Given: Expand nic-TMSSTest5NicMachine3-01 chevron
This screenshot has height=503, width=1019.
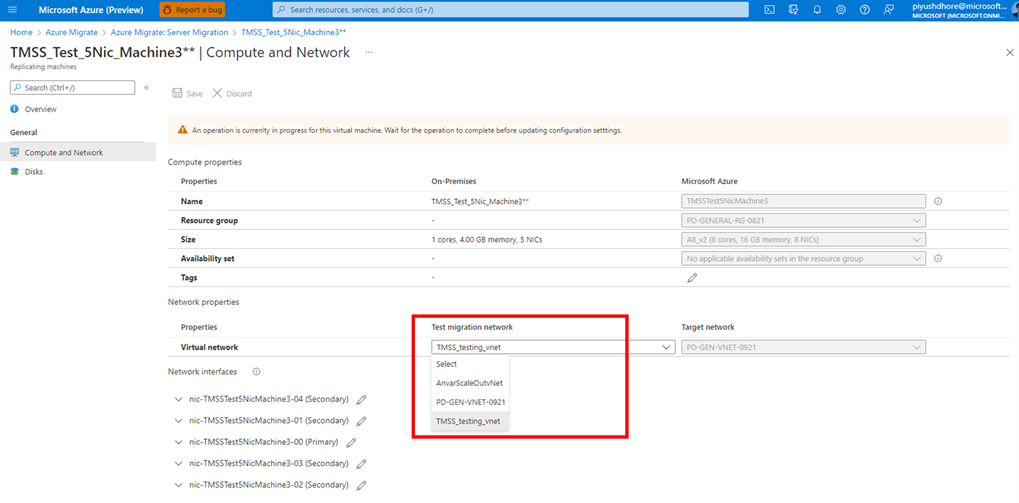Looking at the screenshot, I should (x=179, y=420).
